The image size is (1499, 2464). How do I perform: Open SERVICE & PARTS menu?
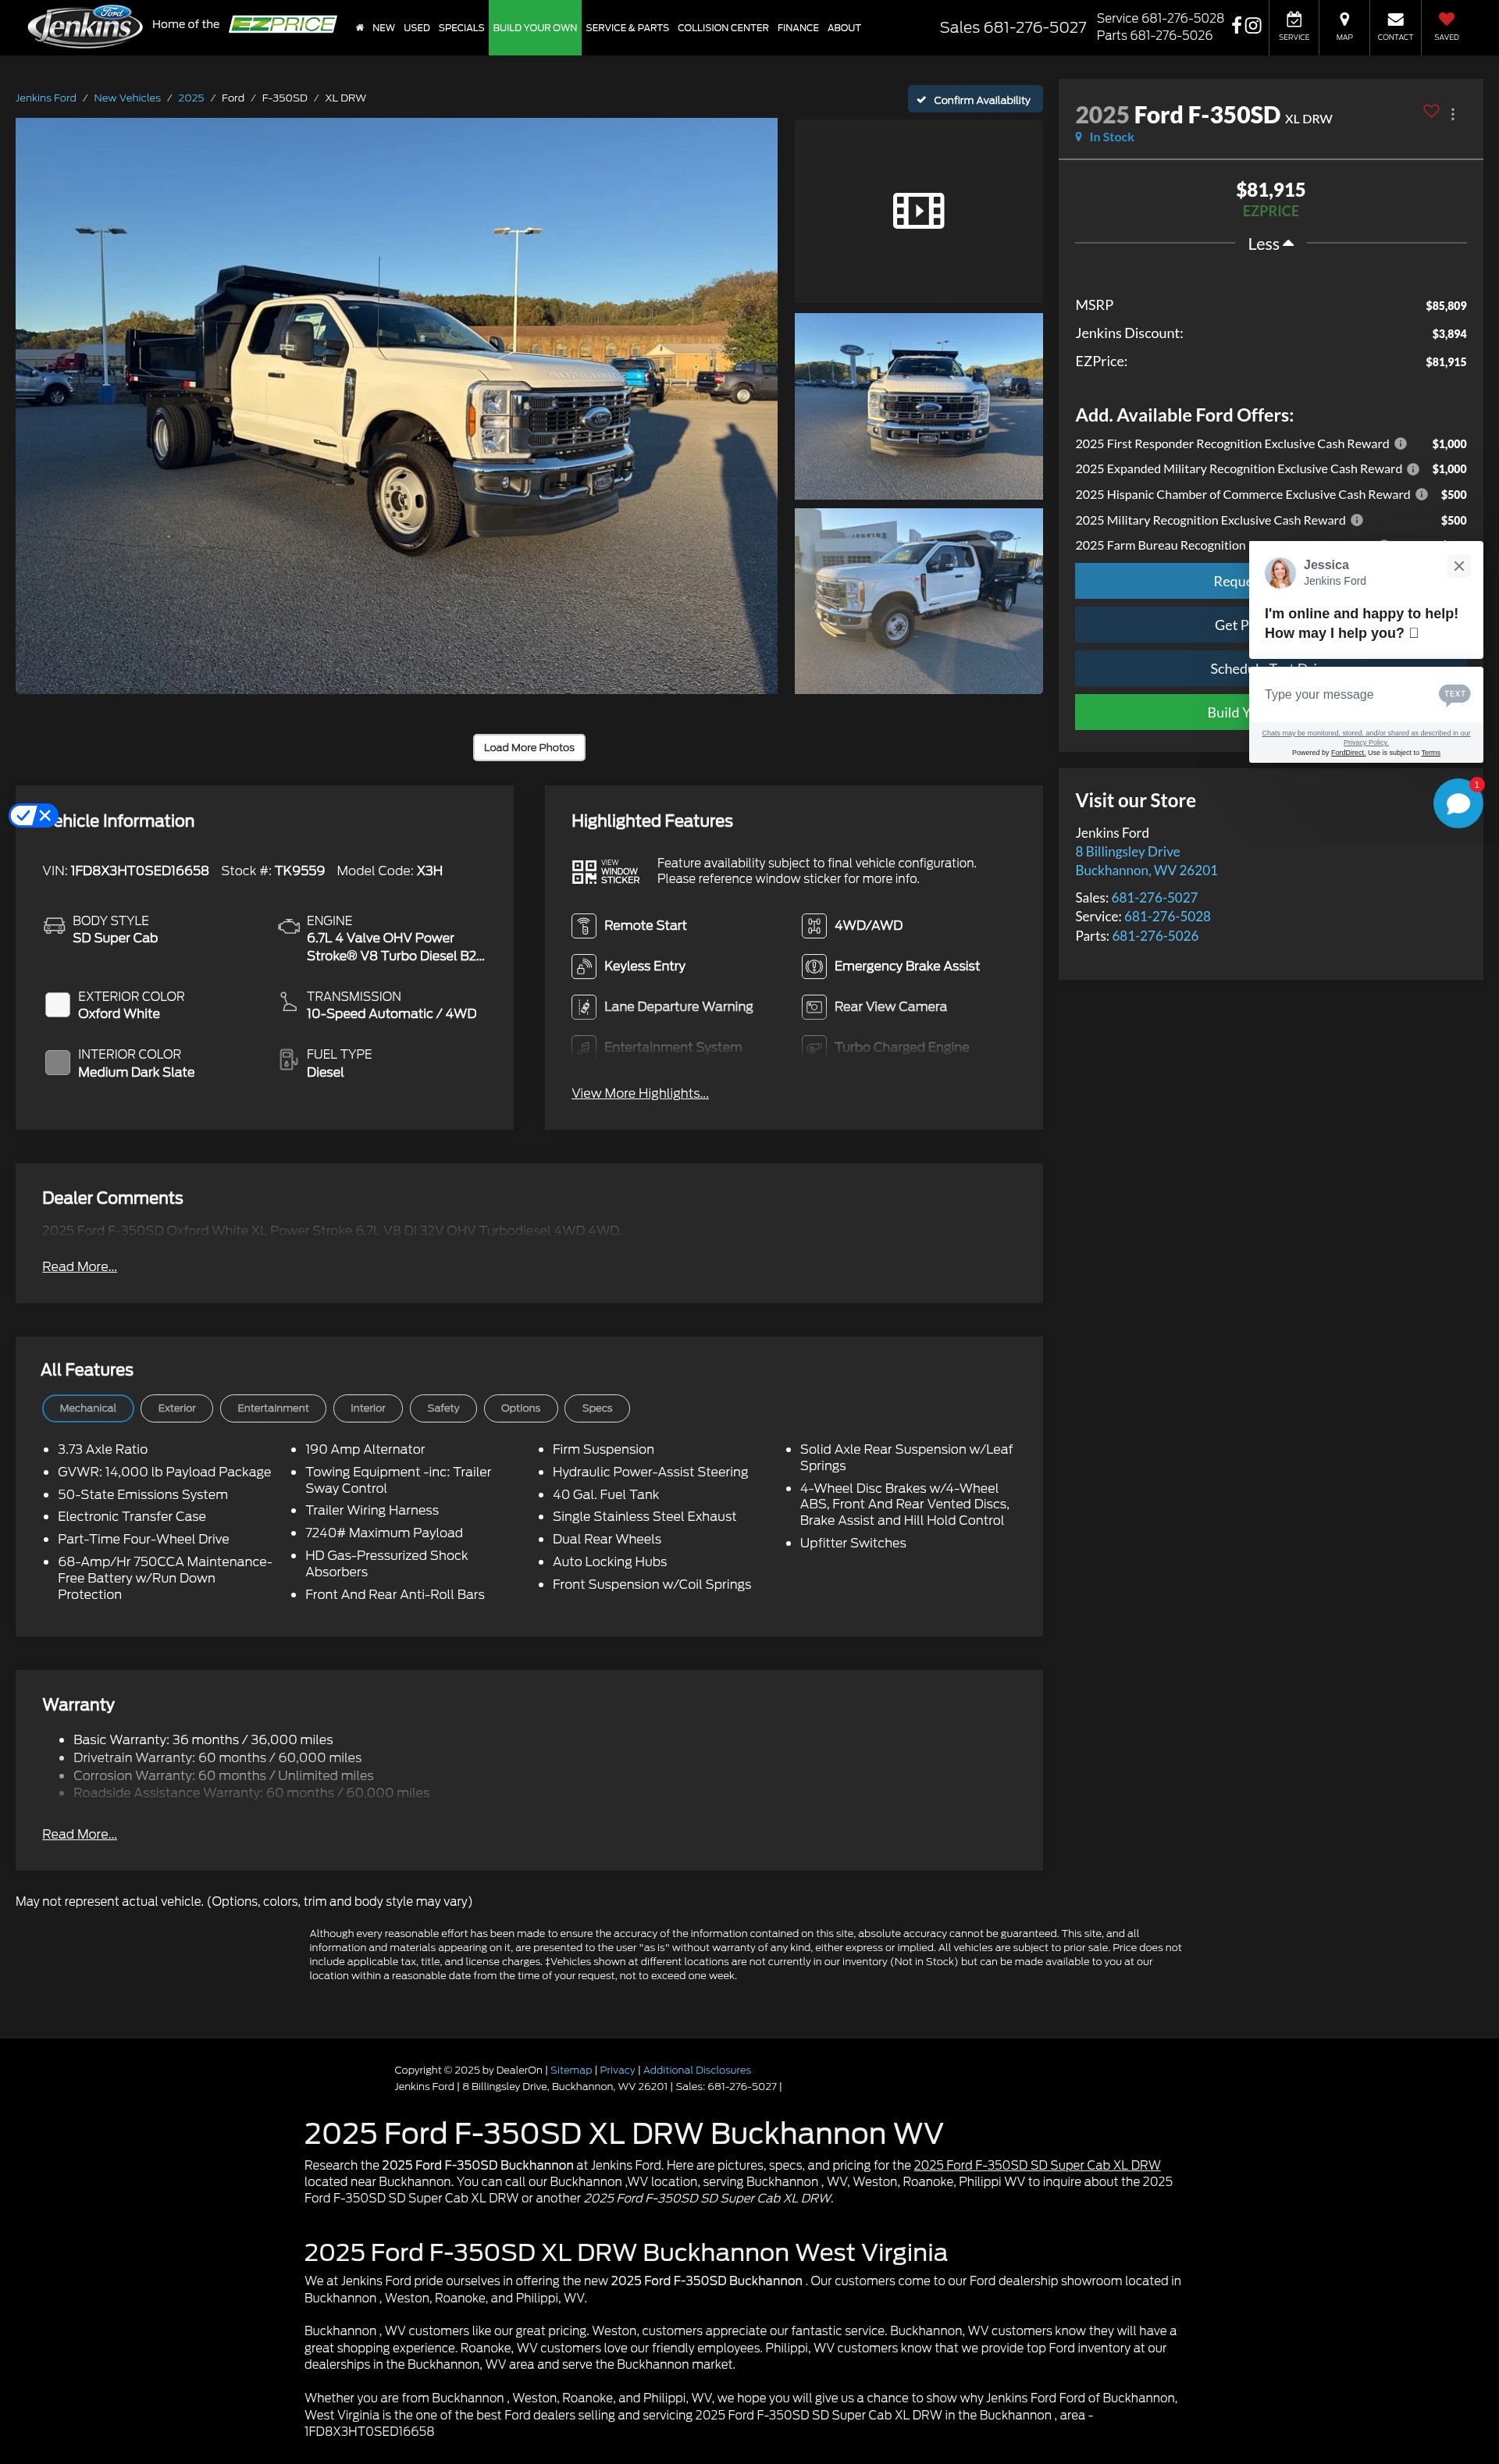627,28
